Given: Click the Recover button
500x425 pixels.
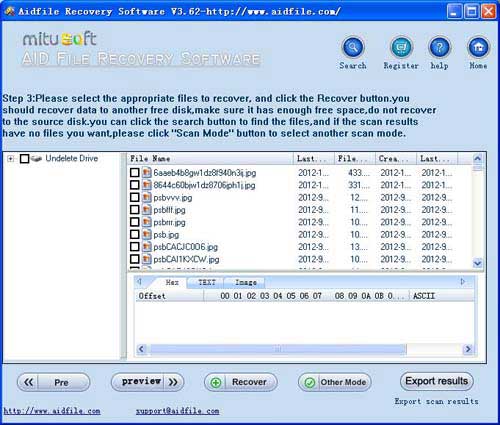Looking at the screenshot, I should pyautogui.click(x=241, y=382).
